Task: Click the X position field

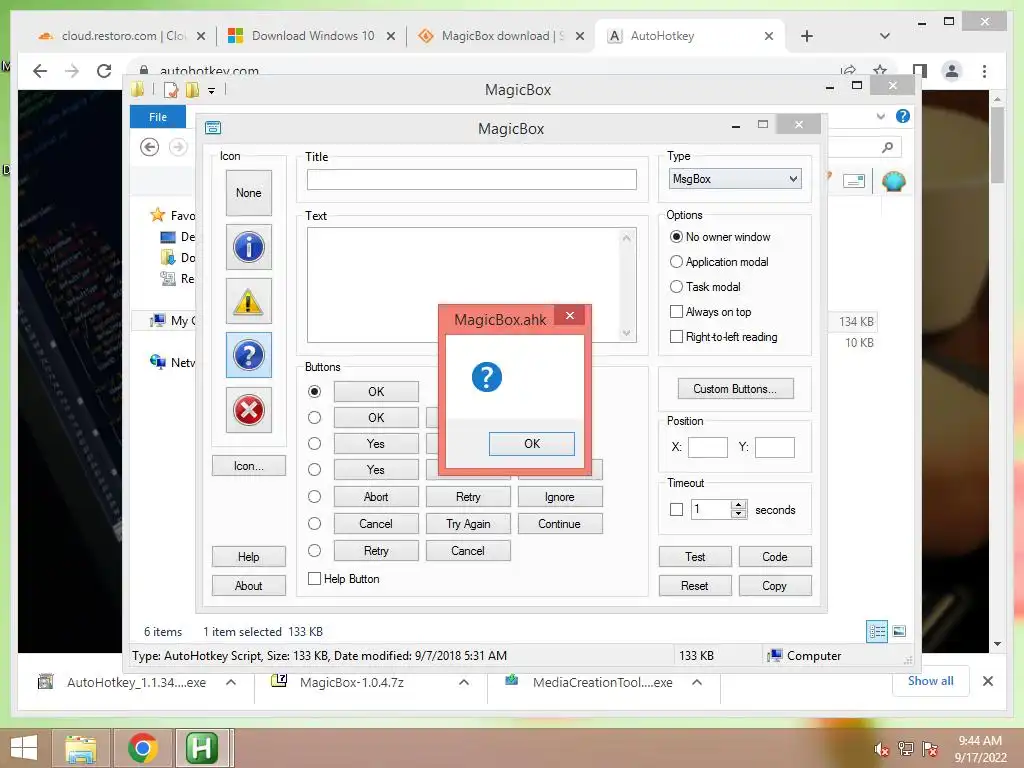Action: click(x=708, y=447)
